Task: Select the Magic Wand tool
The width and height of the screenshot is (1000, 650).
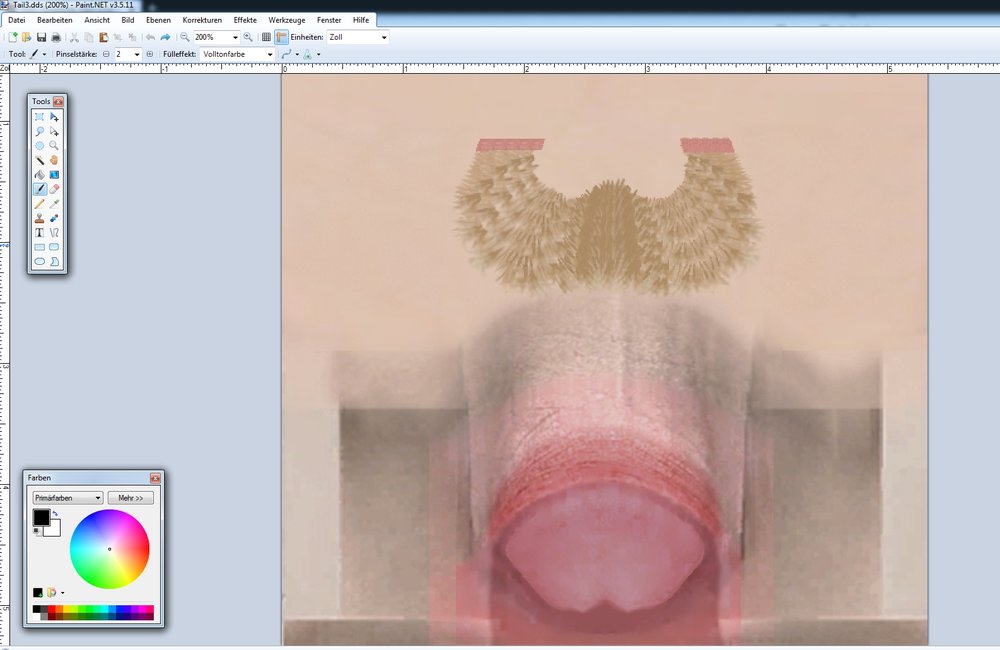Action: click(x=40, y=160)
